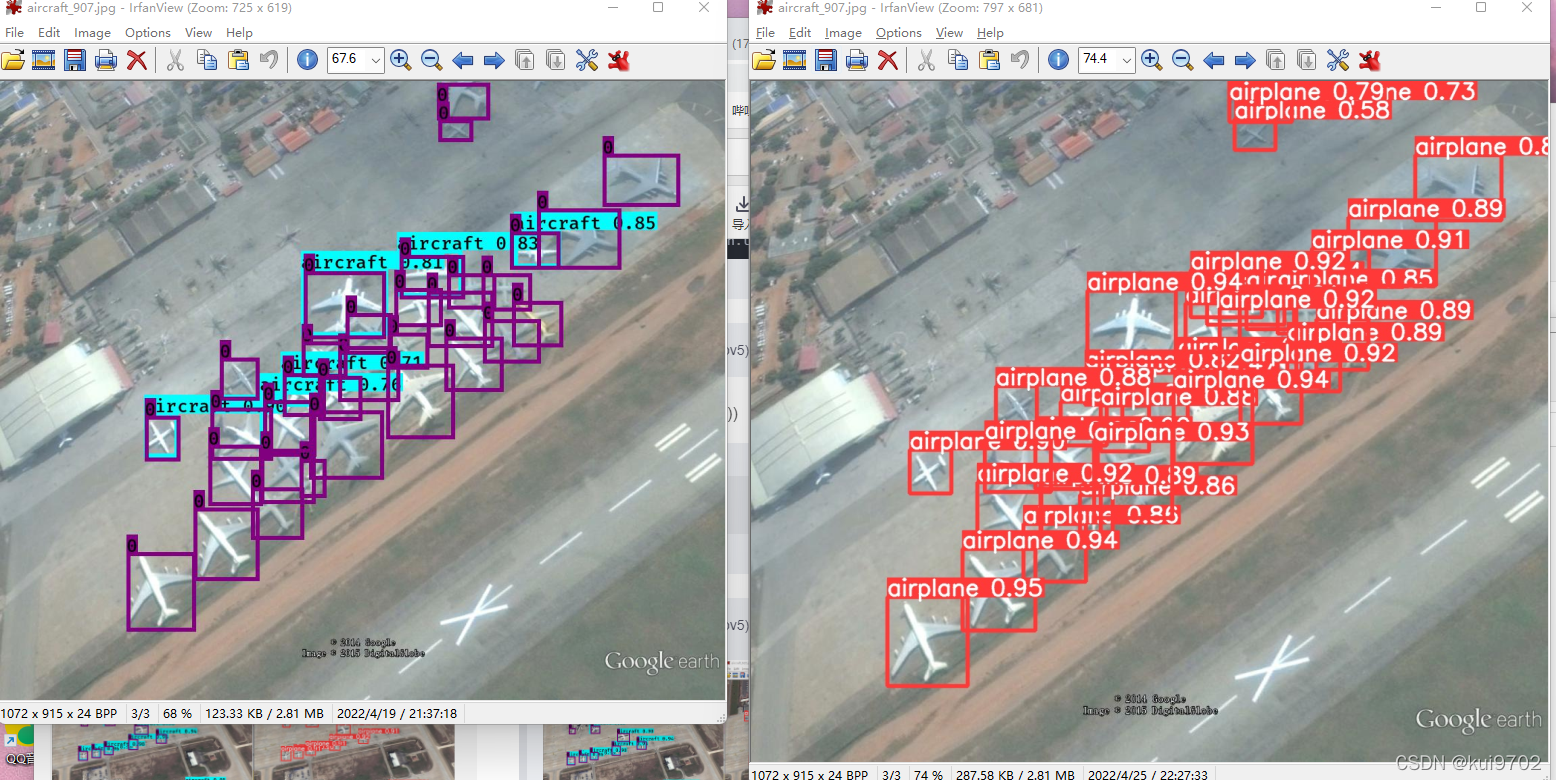Image resolution: width=1556 pixels, height=780 pixels.
Task: Click left window title bar "aircraft_907.jpg" Zoom 725 x 619
Action: click(x=160, y=8)
